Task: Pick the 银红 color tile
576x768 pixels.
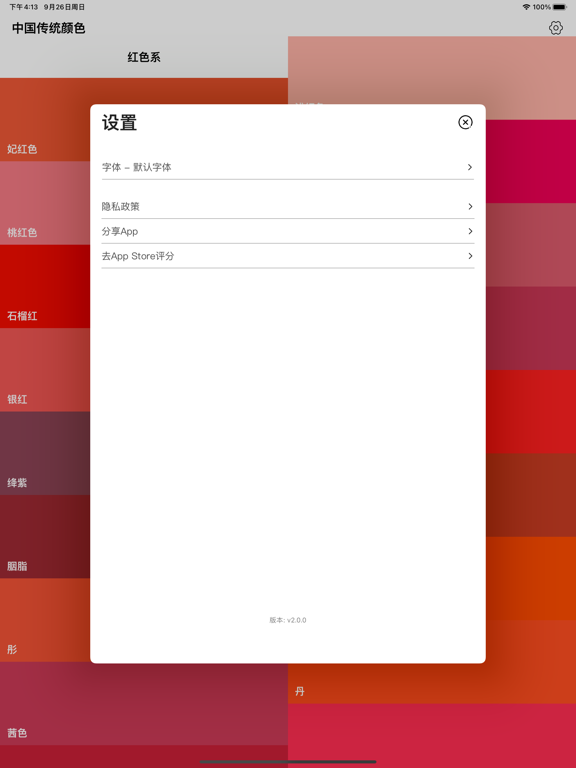Action: (x=45, y=370)
